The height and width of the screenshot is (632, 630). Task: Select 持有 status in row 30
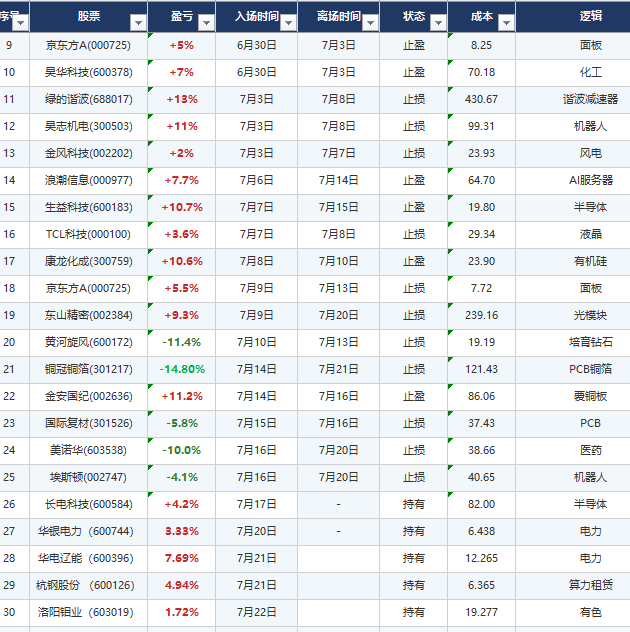[414, 612]
